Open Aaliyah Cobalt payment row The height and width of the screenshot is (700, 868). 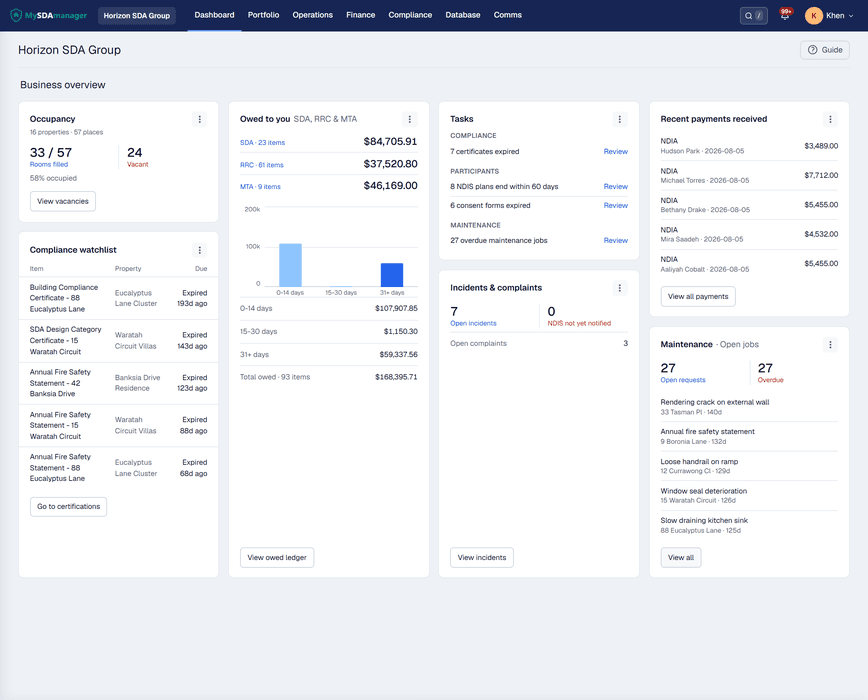point(749,264)
